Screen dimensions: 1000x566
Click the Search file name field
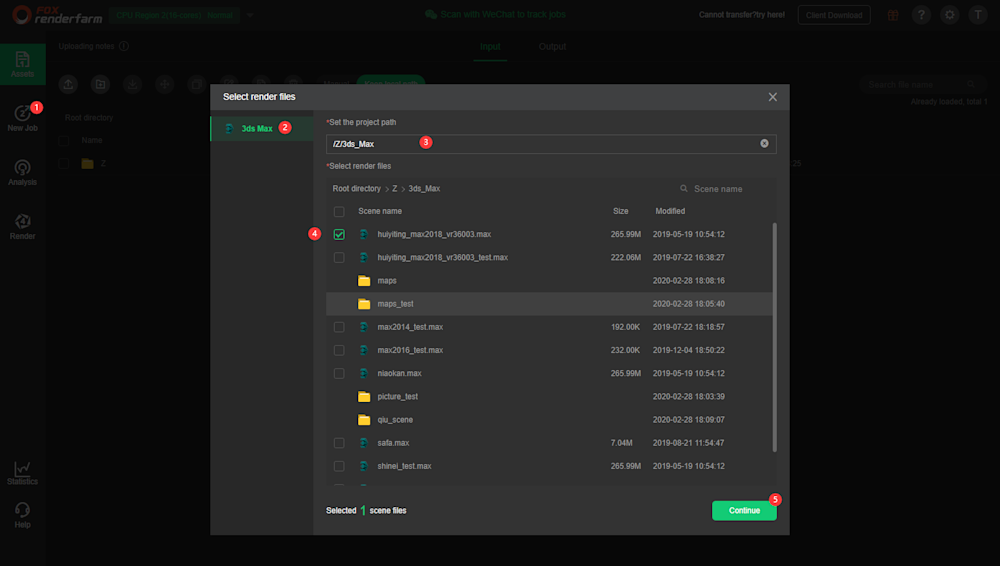pos(922,84)
